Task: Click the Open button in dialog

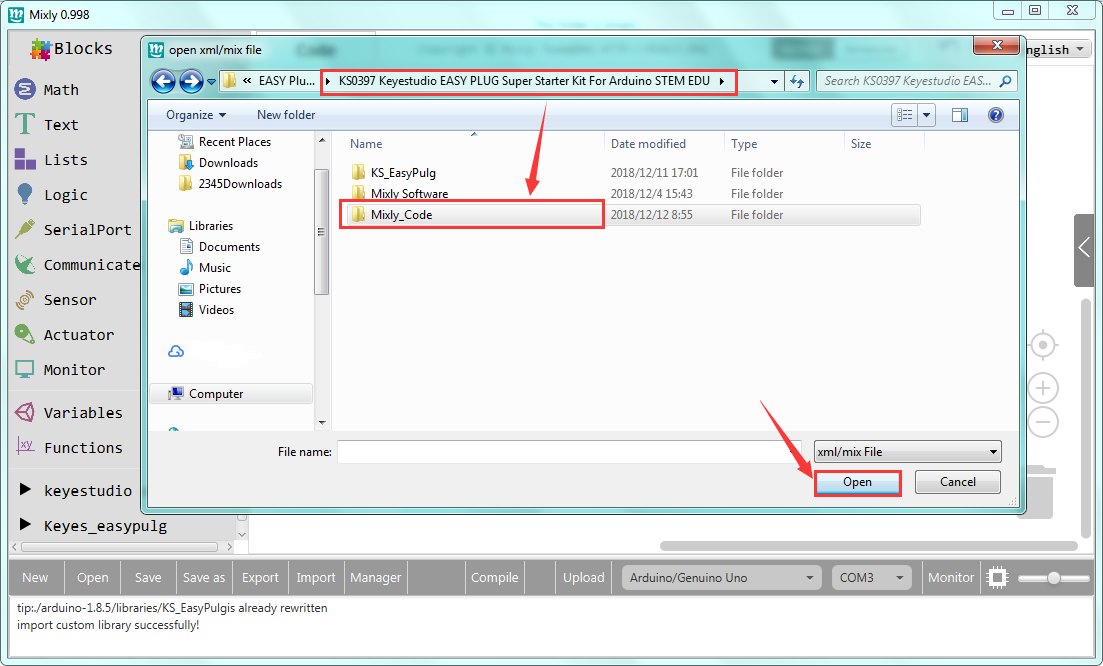Action: point(857,482)
